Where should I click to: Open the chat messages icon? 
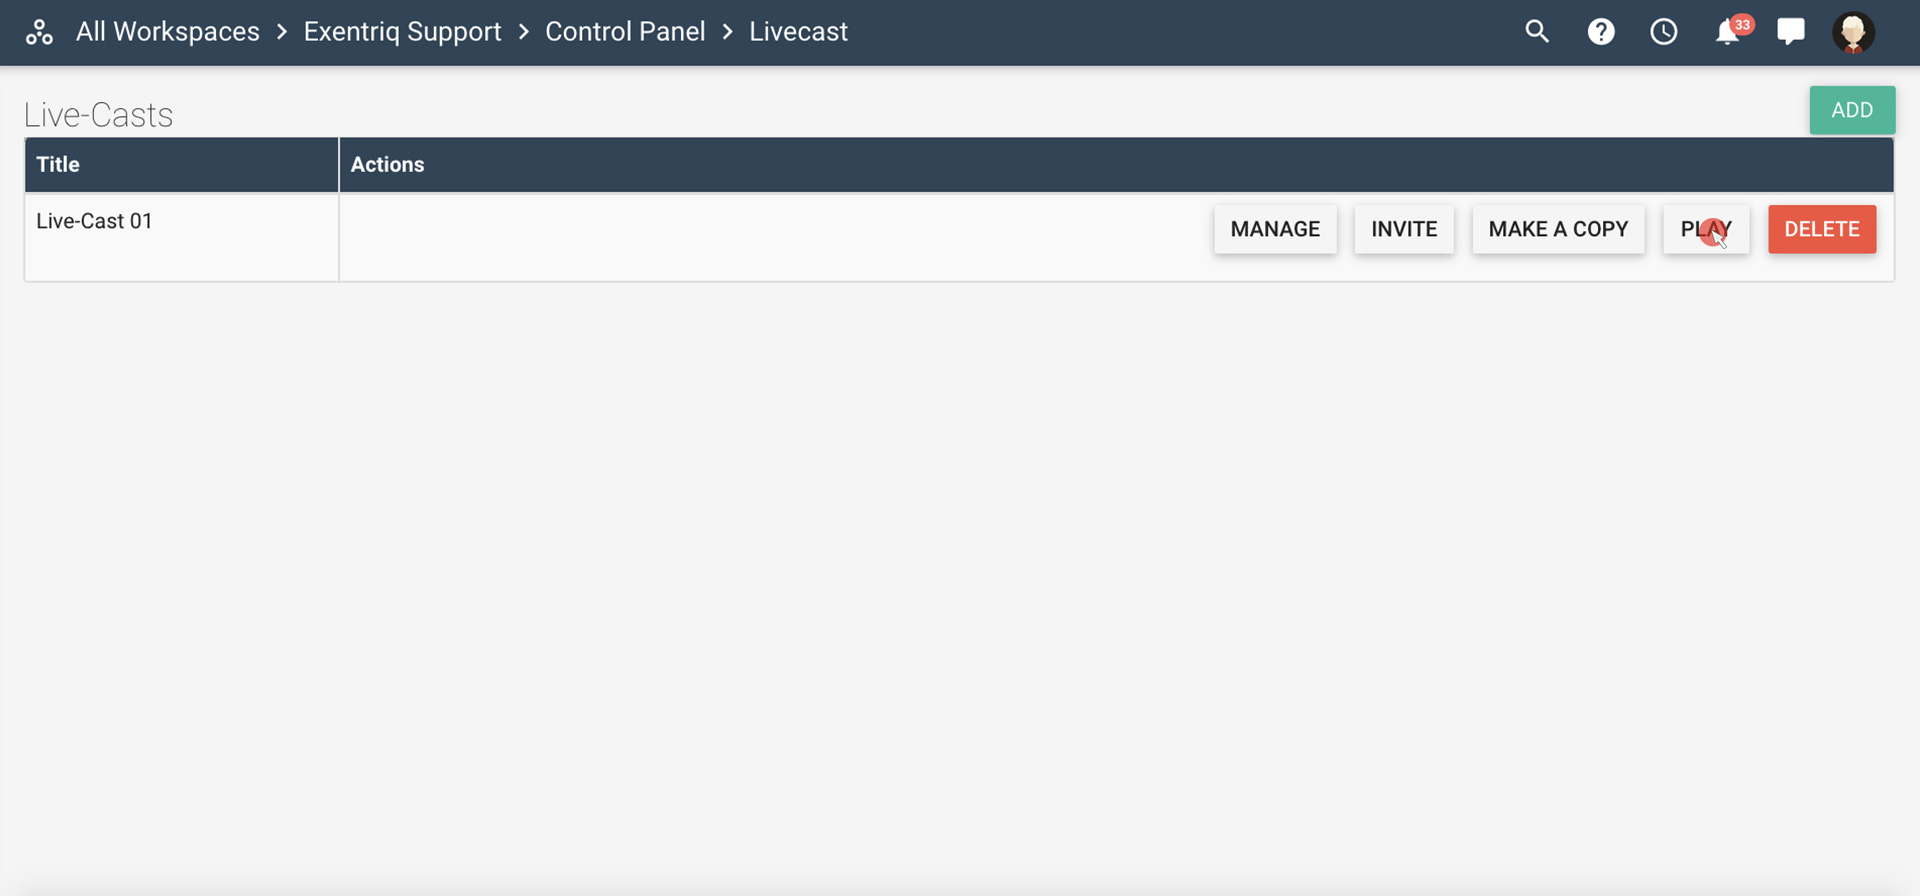[1790, 32]
